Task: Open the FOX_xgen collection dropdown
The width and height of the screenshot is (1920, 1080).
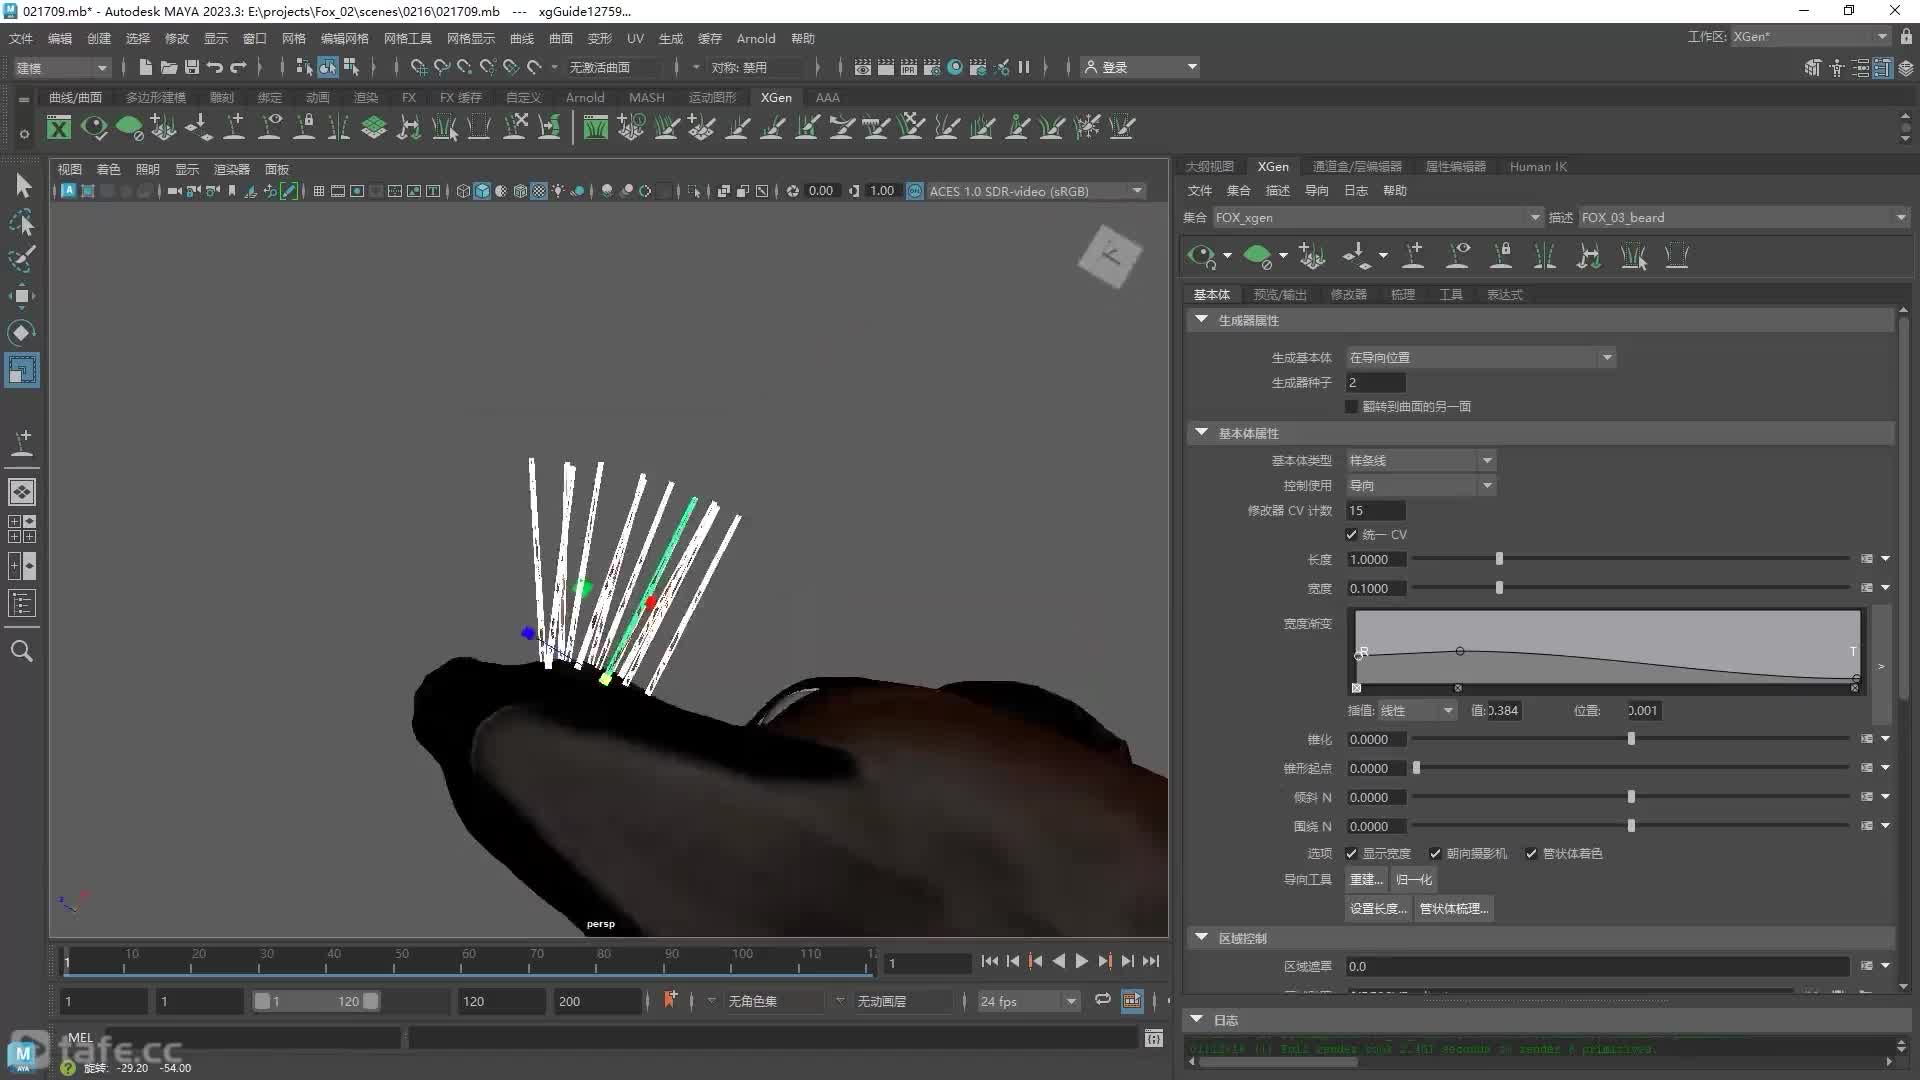Action: click(x=1378, y=217)
